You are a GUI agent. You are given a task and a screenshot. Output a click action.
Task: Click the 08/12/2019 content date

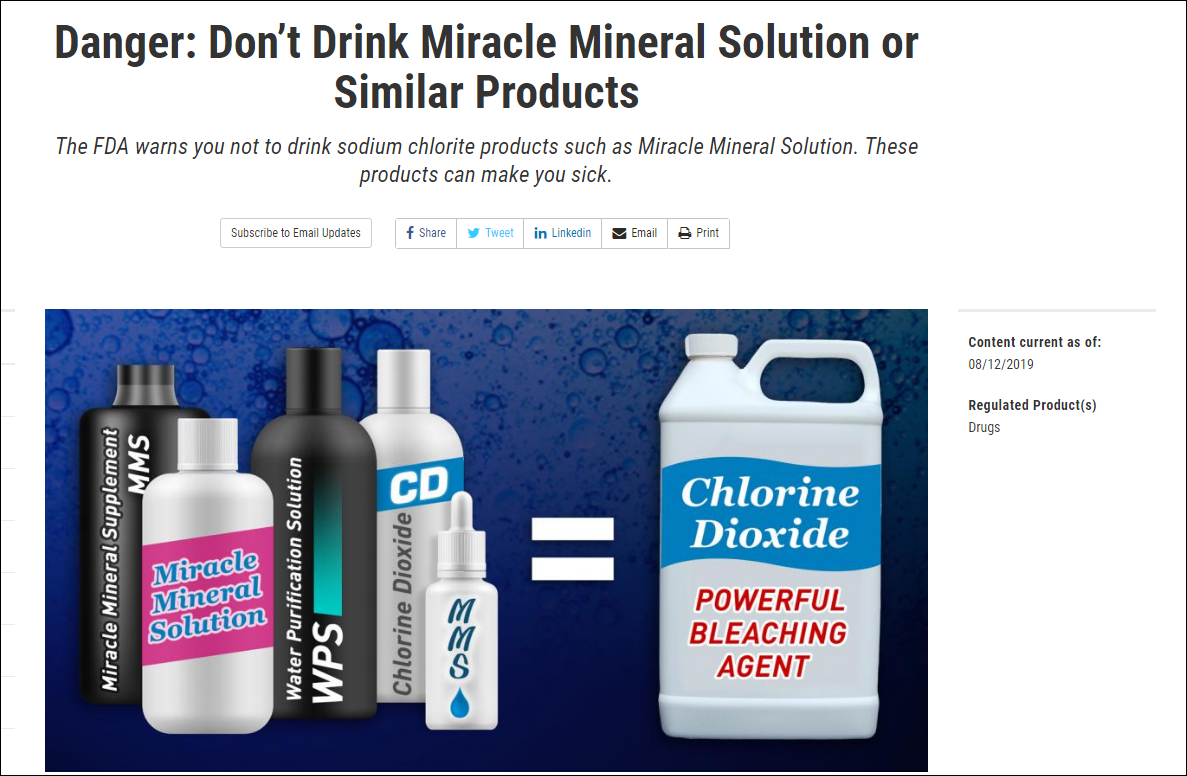[x=1001, y=364]
